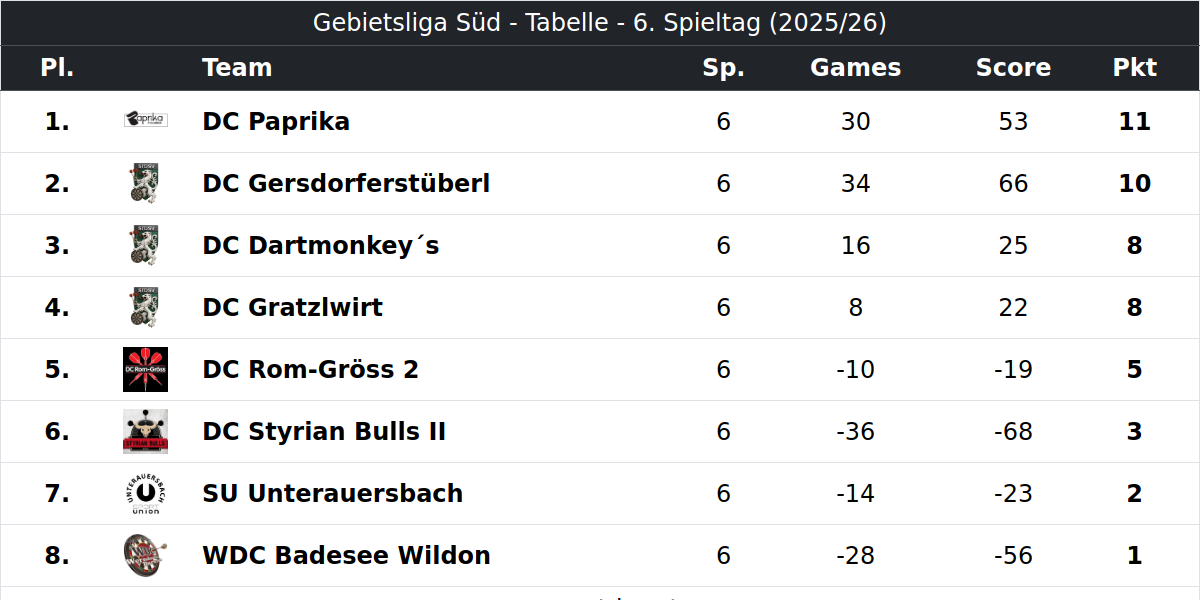This screenshot has height=600, width=1200.
Task: Click the DC Gratzlwirt crest logo
Action: (x=145, y=307)
